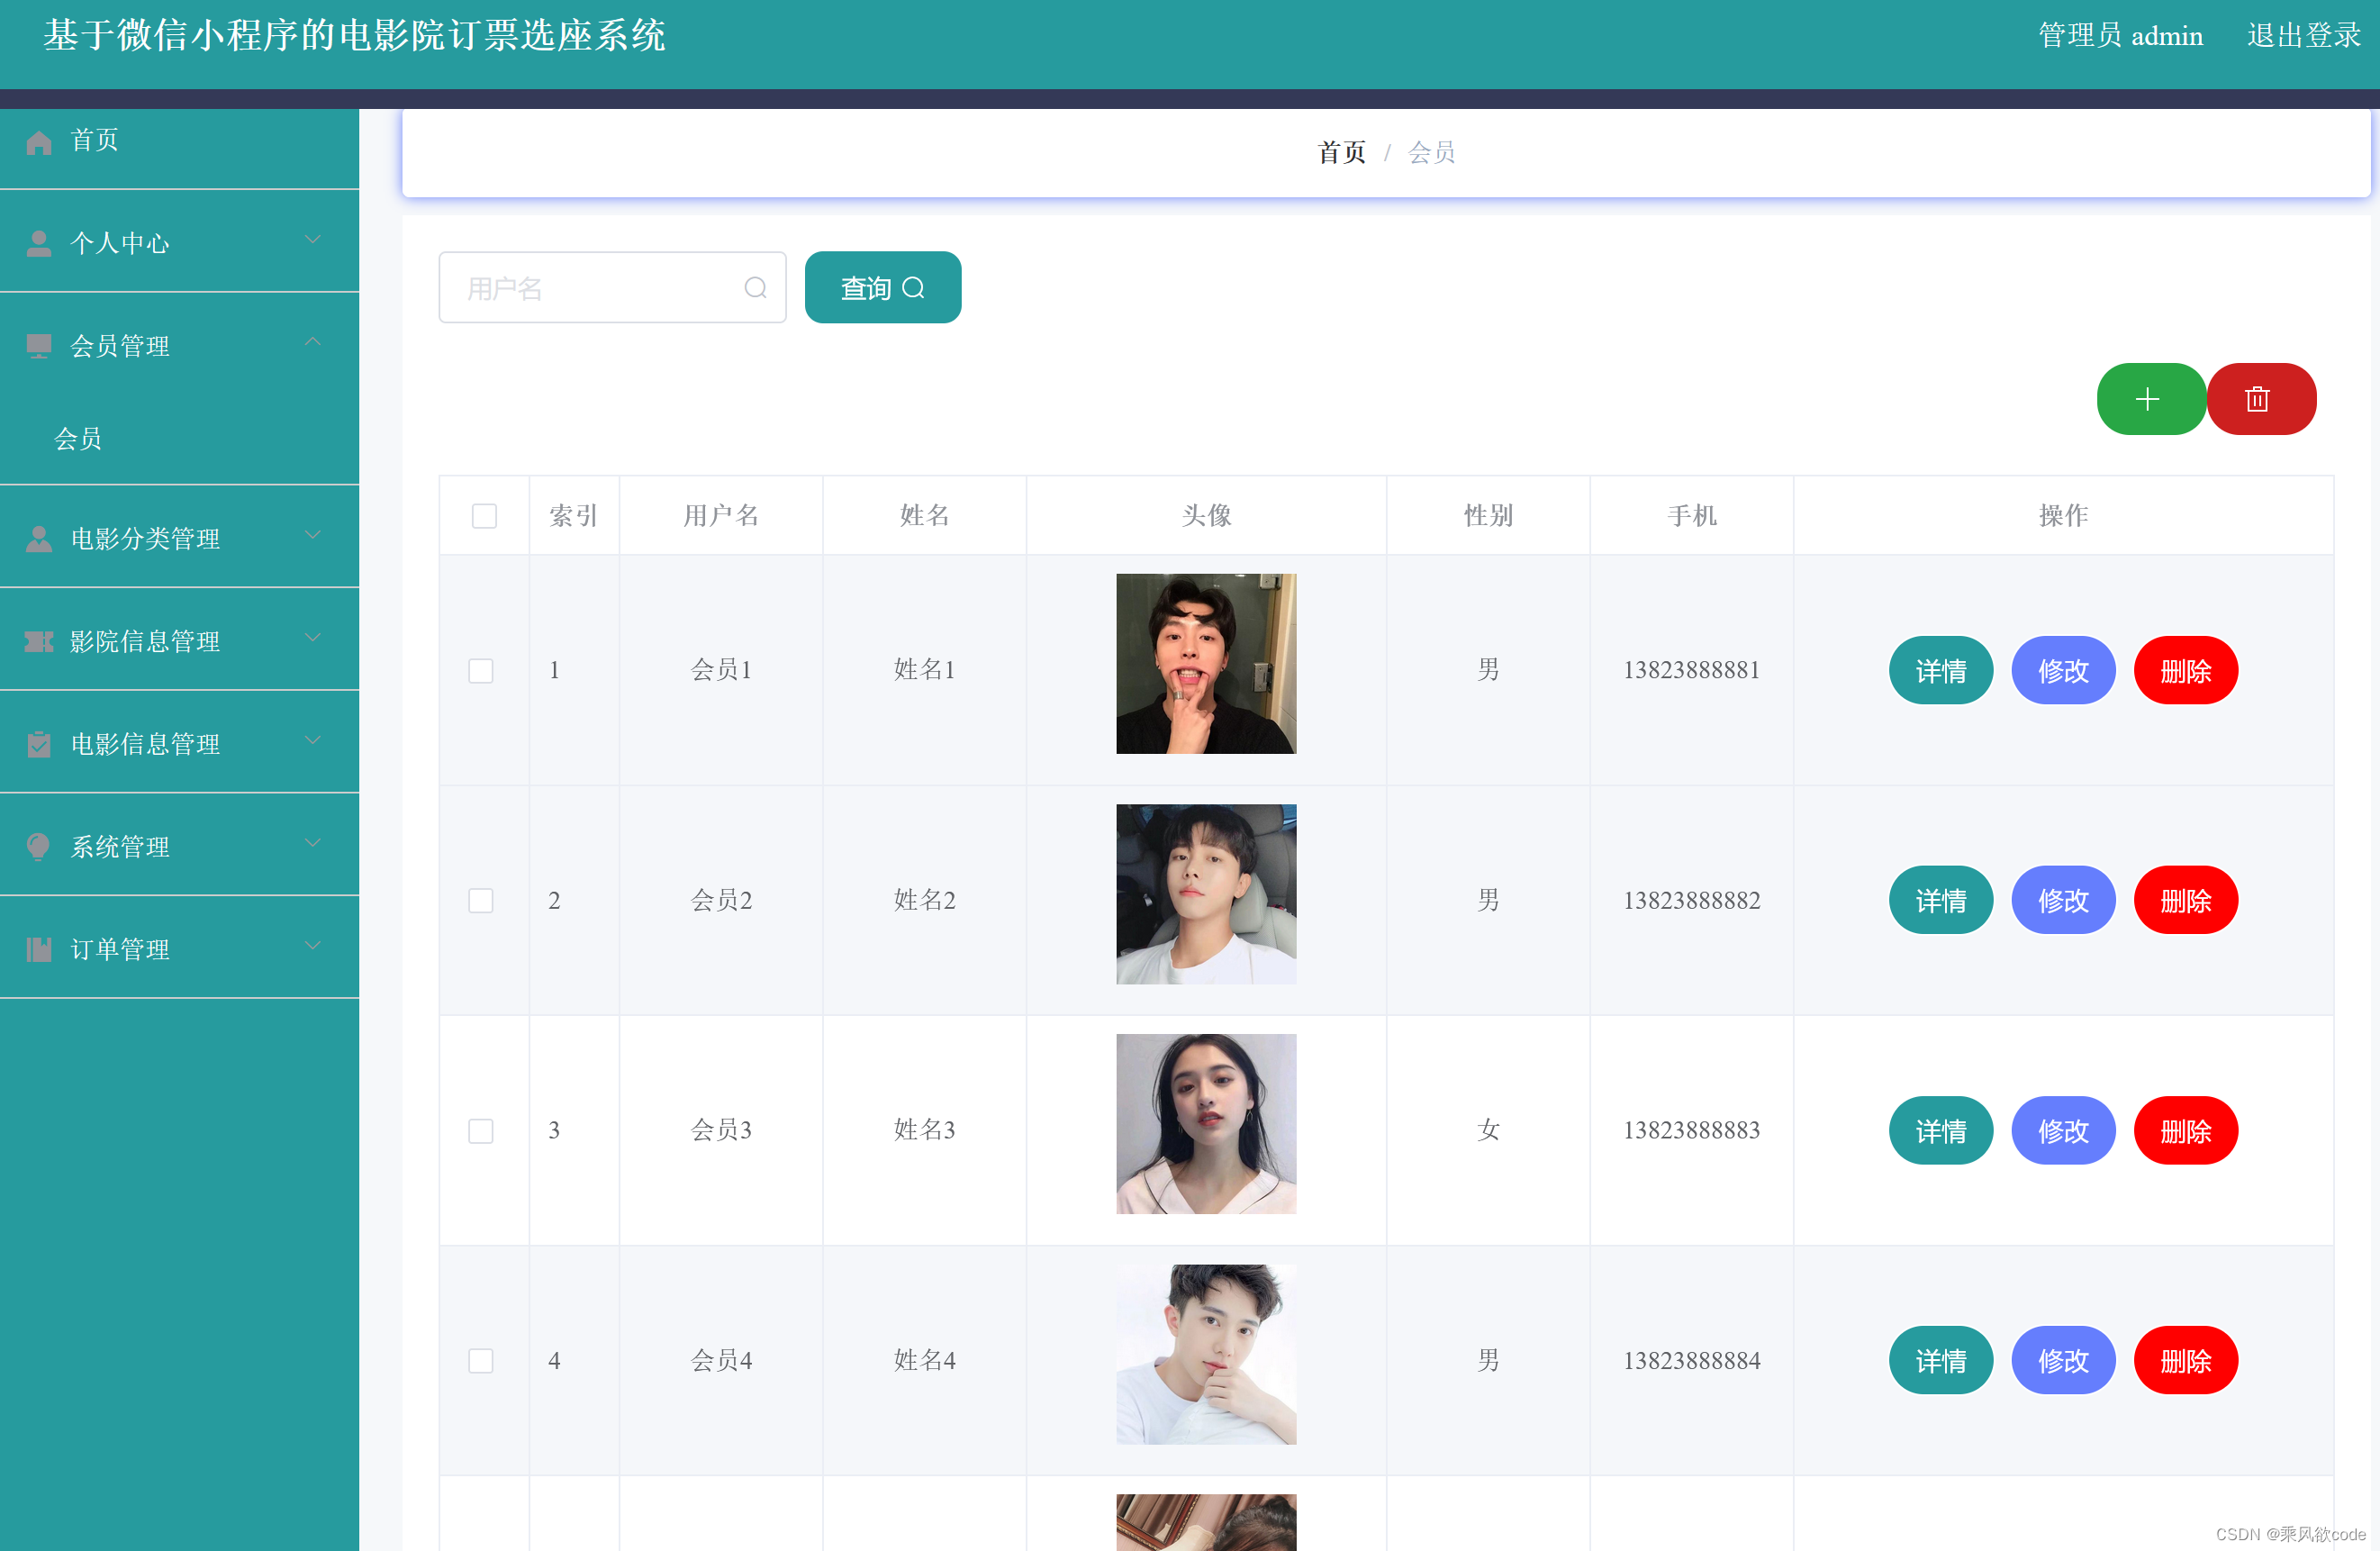The height and width of the screenshot is (1551, 2380).
Task: Open 会员管理 via its monitor icon
Action: click(x=39, y=345)
